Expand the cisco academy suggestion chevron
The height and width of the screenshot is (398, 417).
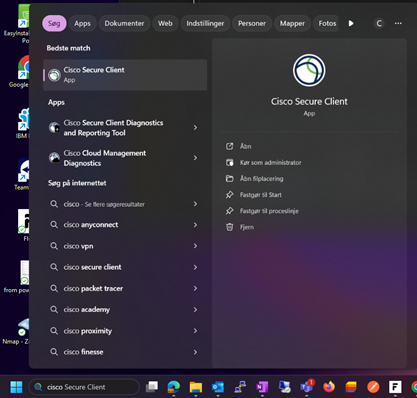[195, 310]
